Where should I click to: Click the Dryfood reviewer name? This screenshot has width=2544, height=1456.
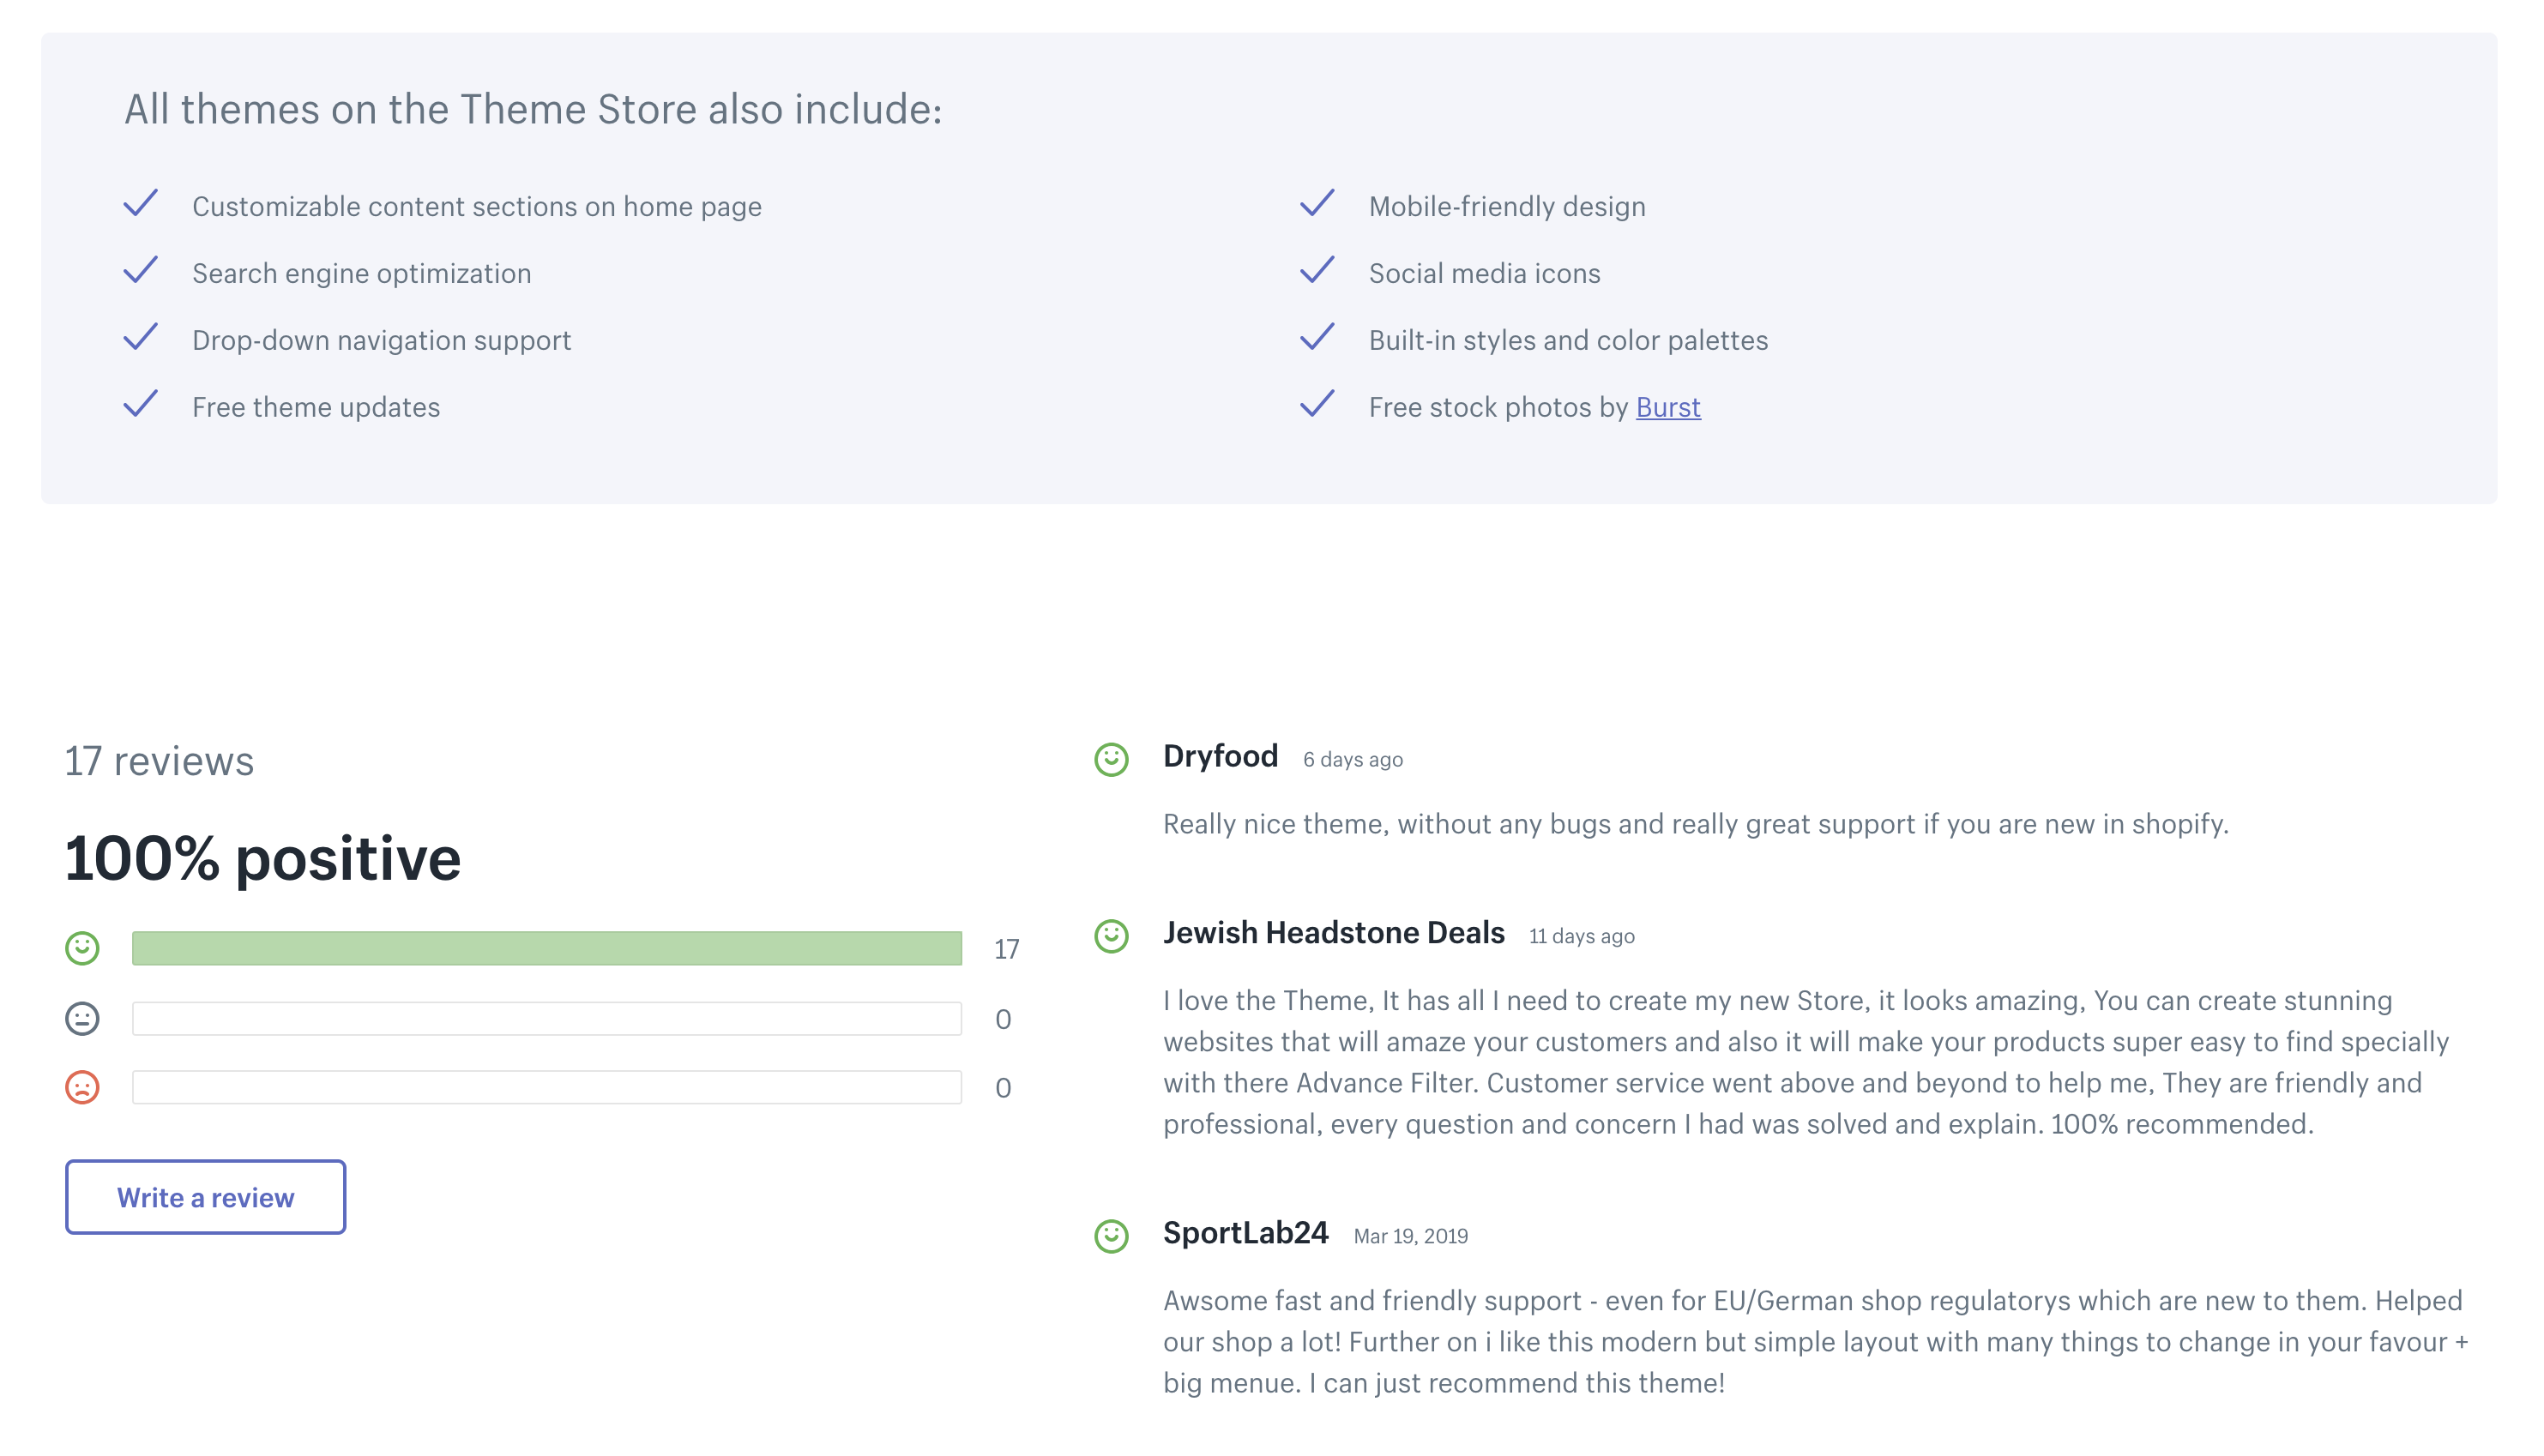(1220, 757)
